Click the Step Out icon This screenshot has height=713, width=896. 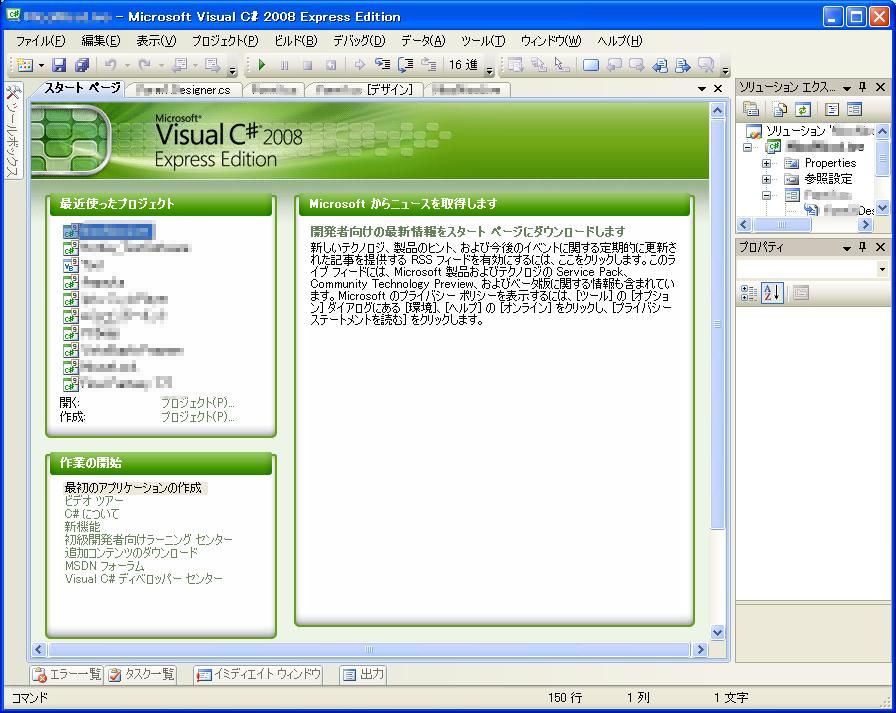click(x=429, y=65)
